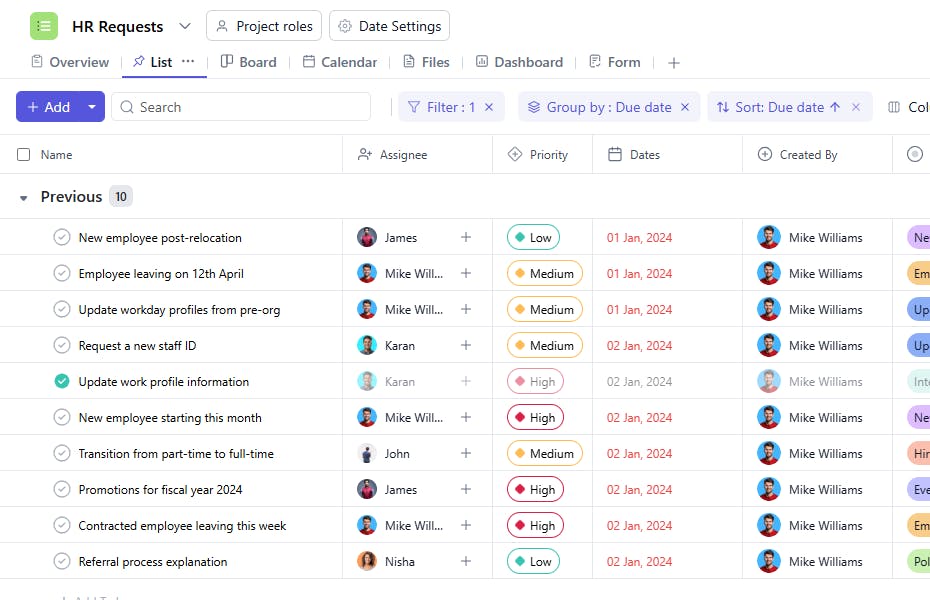The width and height of the screenshot is (930, 600).
Task: Uncheck completed 'Update work profile information' task
Action: 62,382
